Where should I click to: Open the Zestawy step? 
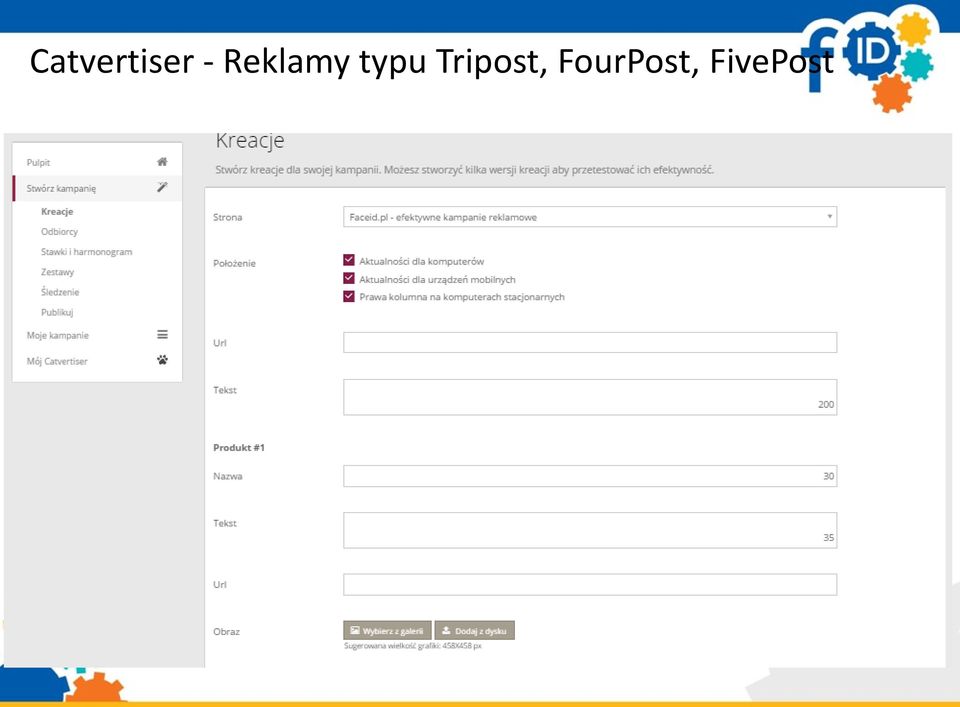pos(58,272)
